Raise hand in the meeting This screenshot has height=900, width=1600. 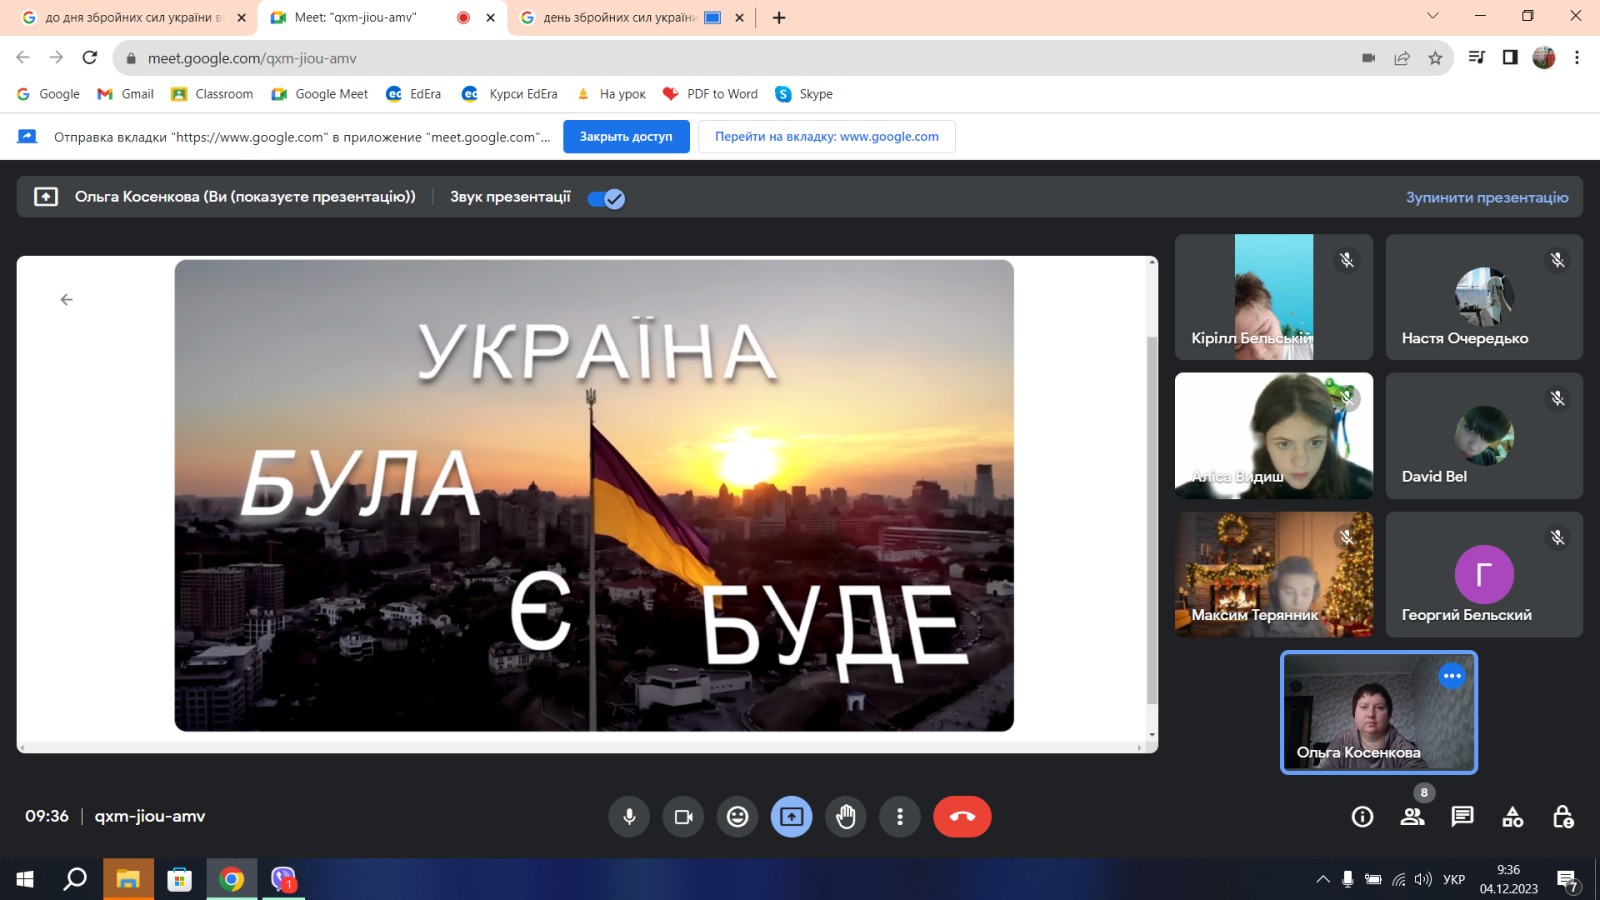coord(846,817)
